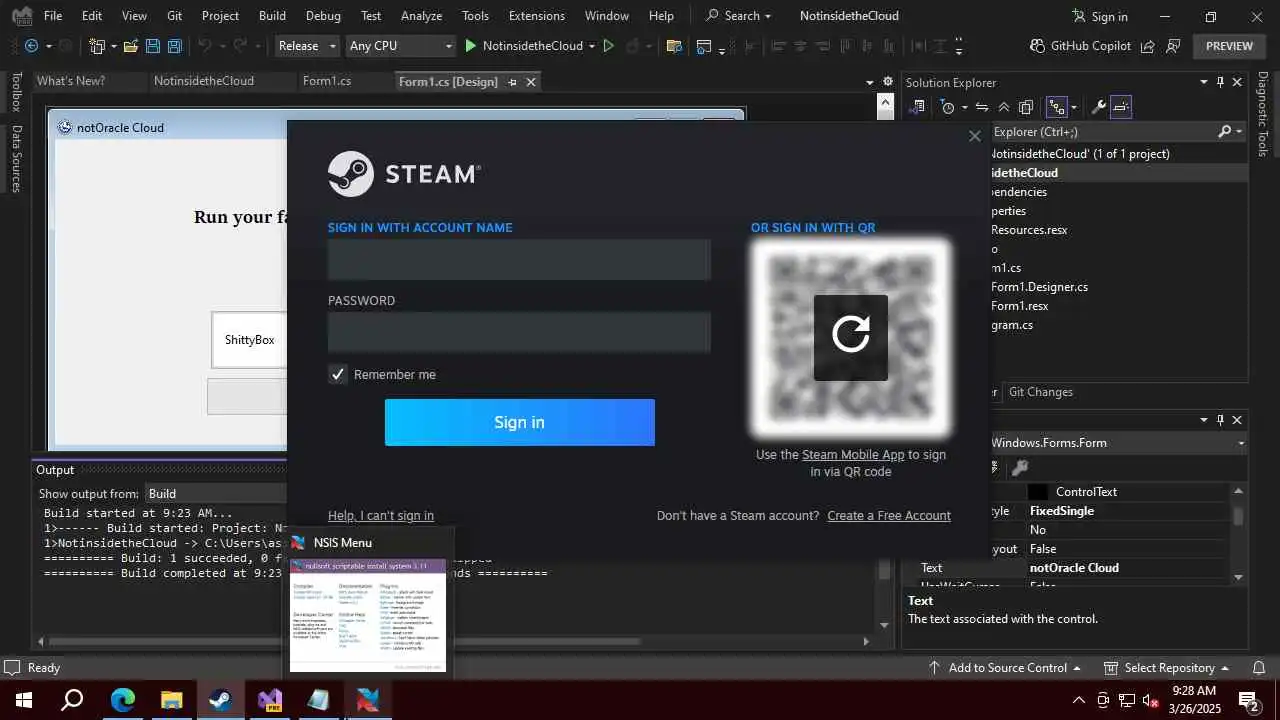The height and width of the screenshot is (720, 1280).
Task: Switch to the NotinsidetheCloud tab
Action: click(204, 81)
